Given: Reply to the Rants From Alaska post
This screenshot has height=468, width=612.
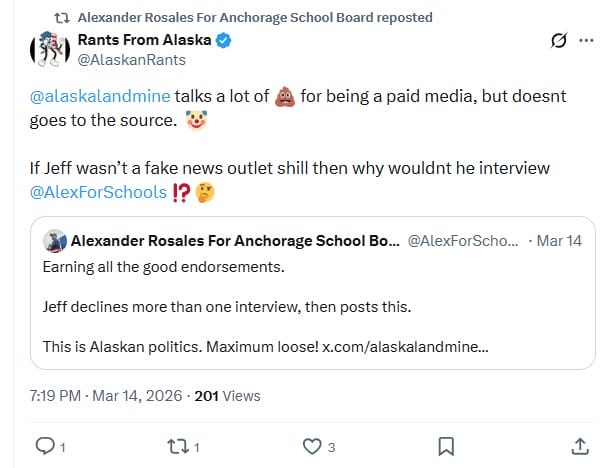Looking at the screenshot, I should 44,446.
